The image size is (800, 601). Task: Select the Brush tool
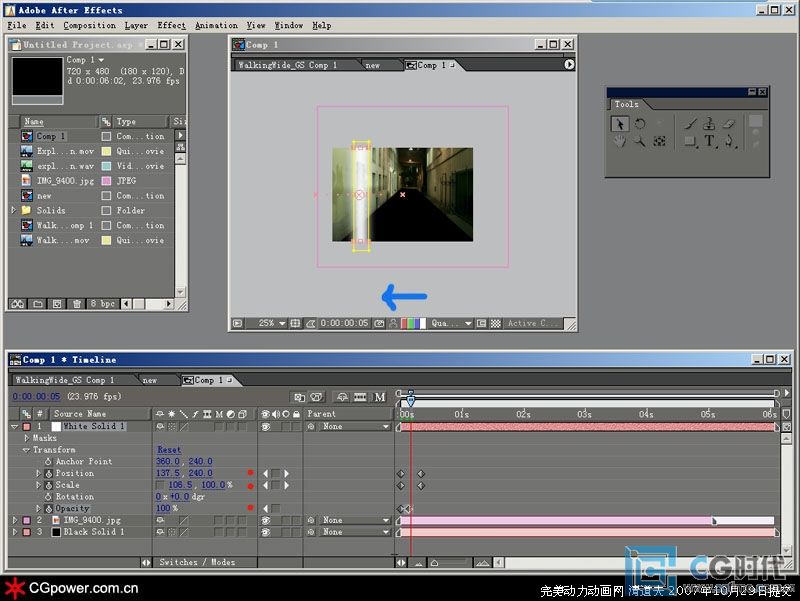click(690, 124)
